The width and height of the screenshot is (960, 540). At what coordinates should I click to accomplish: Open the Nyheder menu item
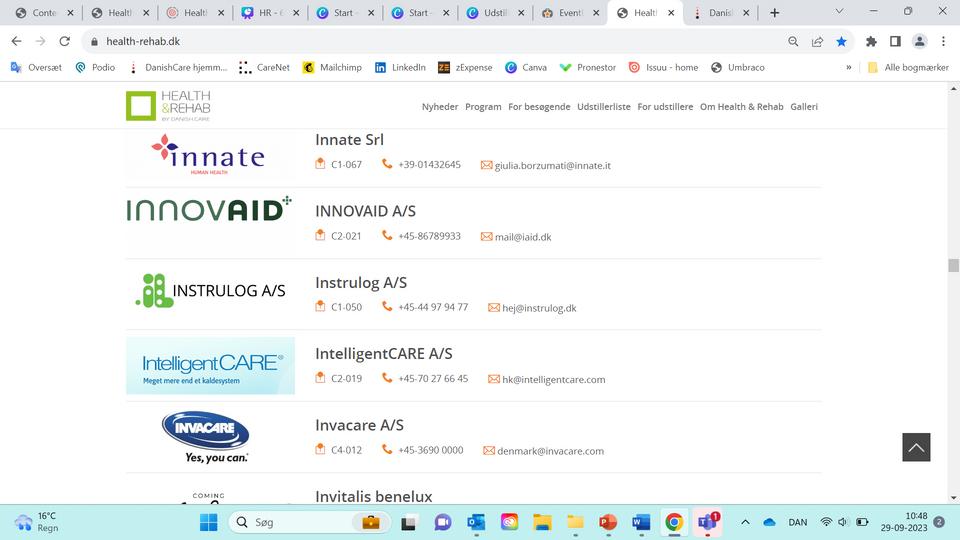(440, 107)
